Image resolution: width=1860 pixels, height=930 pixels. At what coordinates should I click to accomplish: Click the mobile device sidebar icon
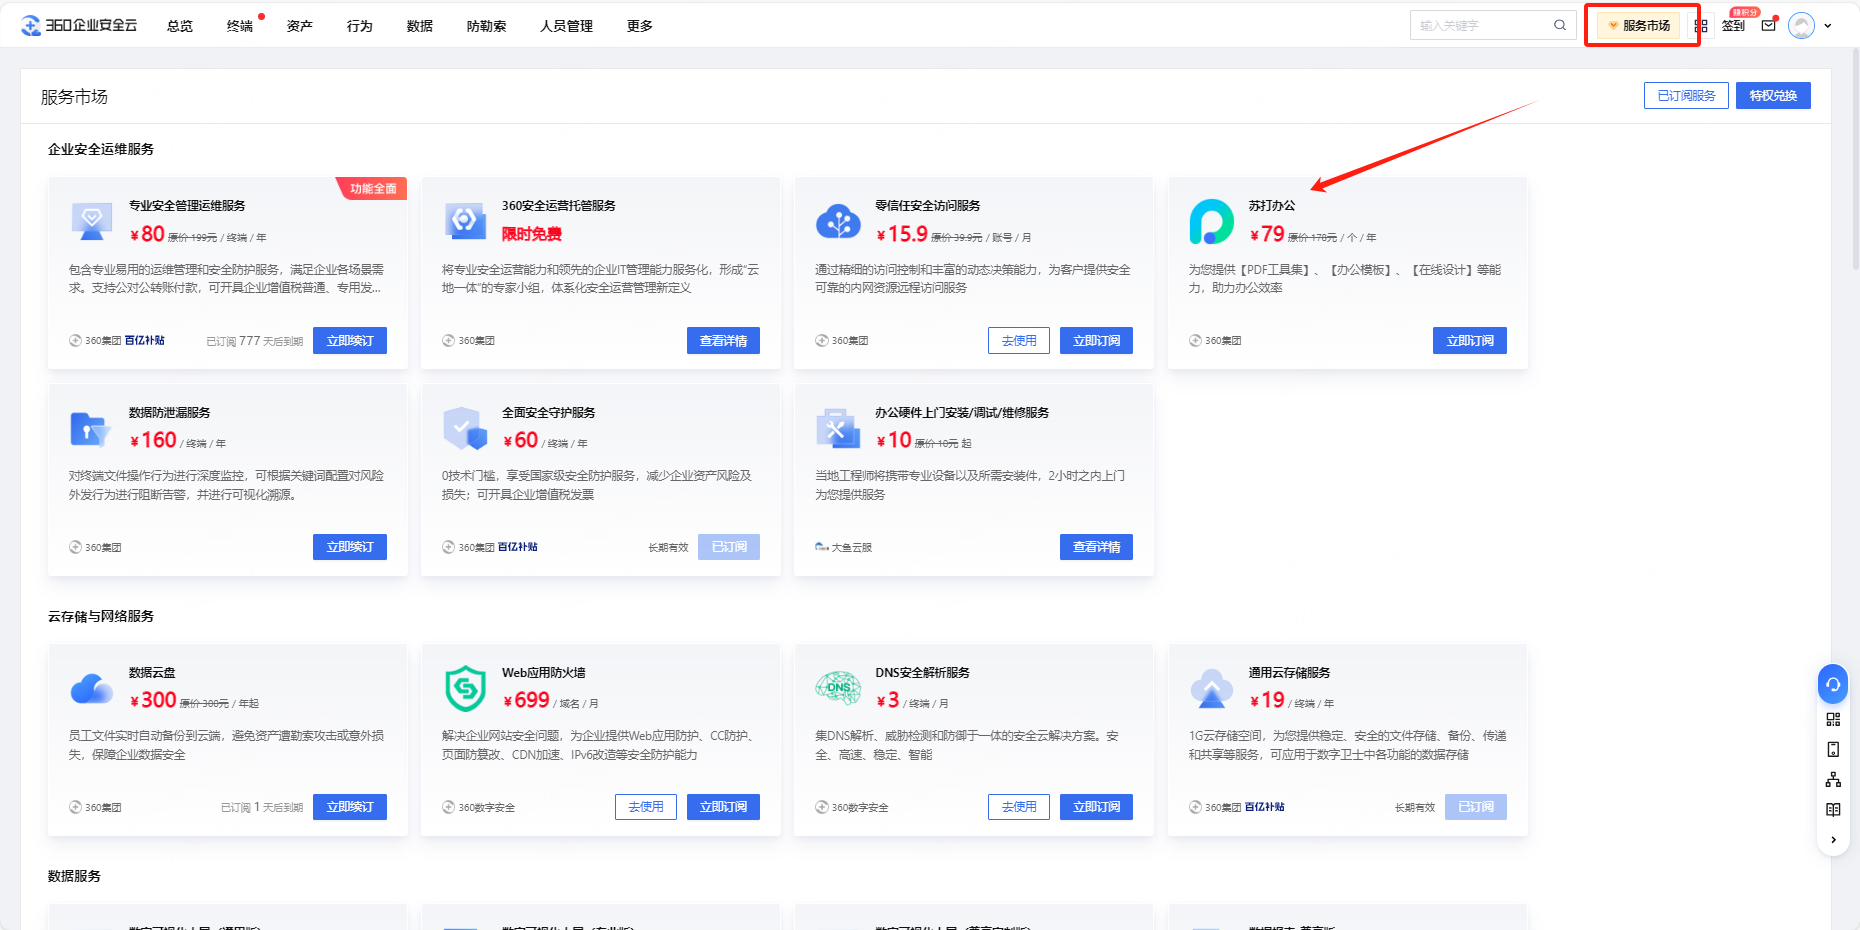click(1833, 749)
